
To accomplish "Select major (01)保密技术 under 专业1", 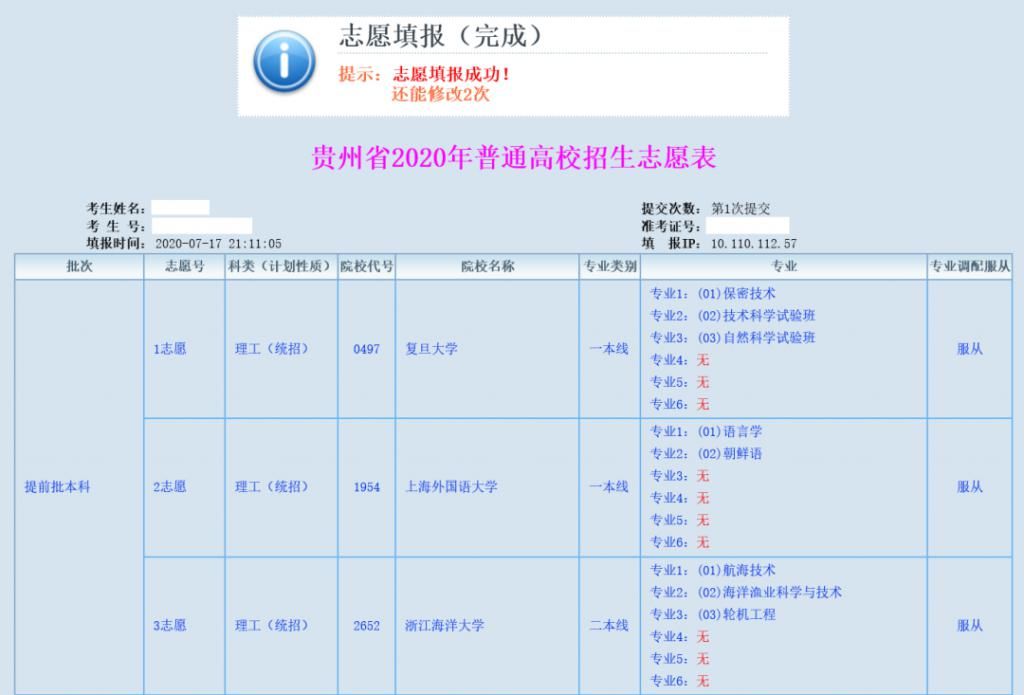I will pyautogui.click(x=735, y=294).
